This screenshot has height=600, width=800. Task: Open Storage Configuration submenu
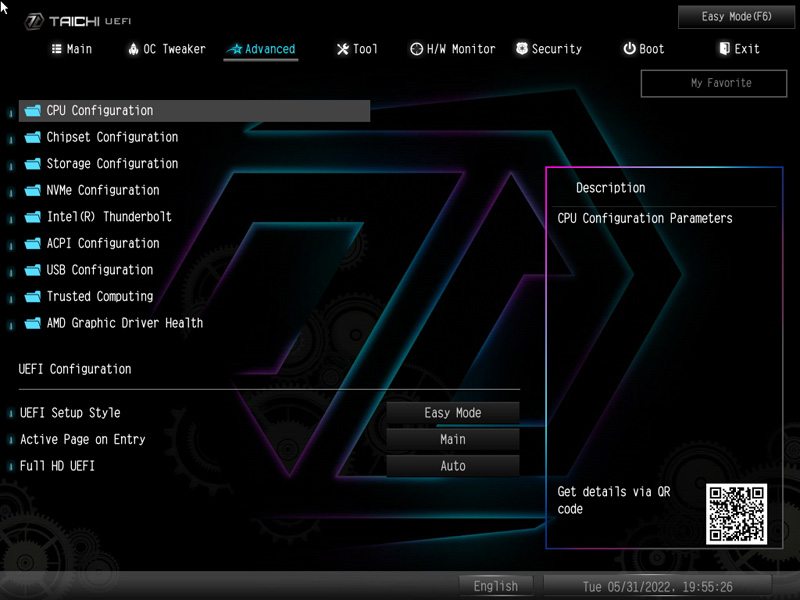tap(112, 164)
